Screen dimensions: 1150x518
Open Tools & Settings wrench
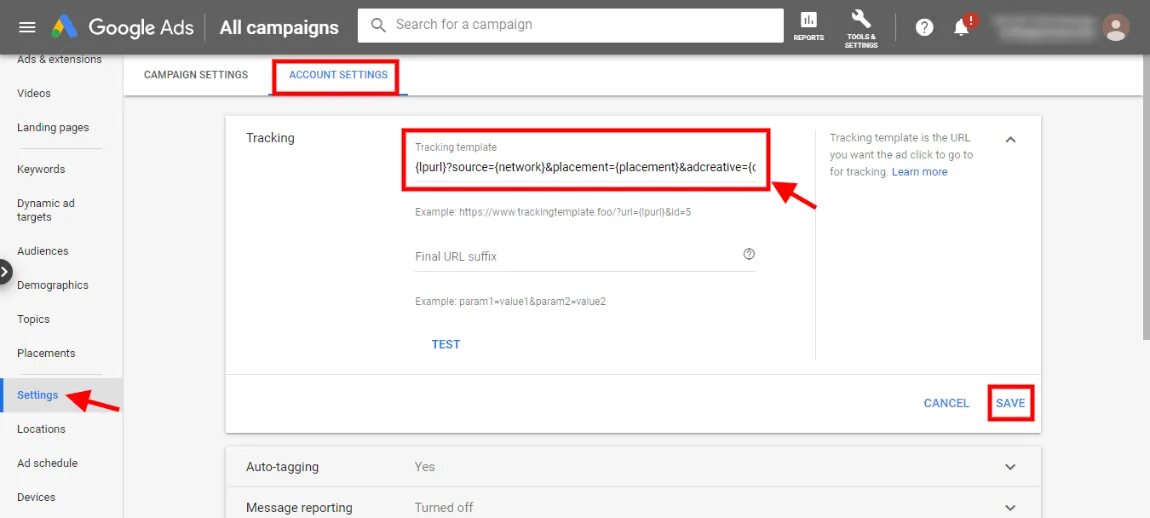click(x=861, y=29)
